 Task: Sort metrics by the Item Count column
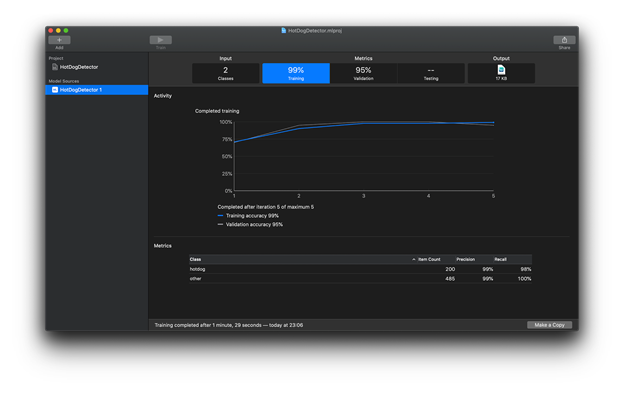pos(429,259)
